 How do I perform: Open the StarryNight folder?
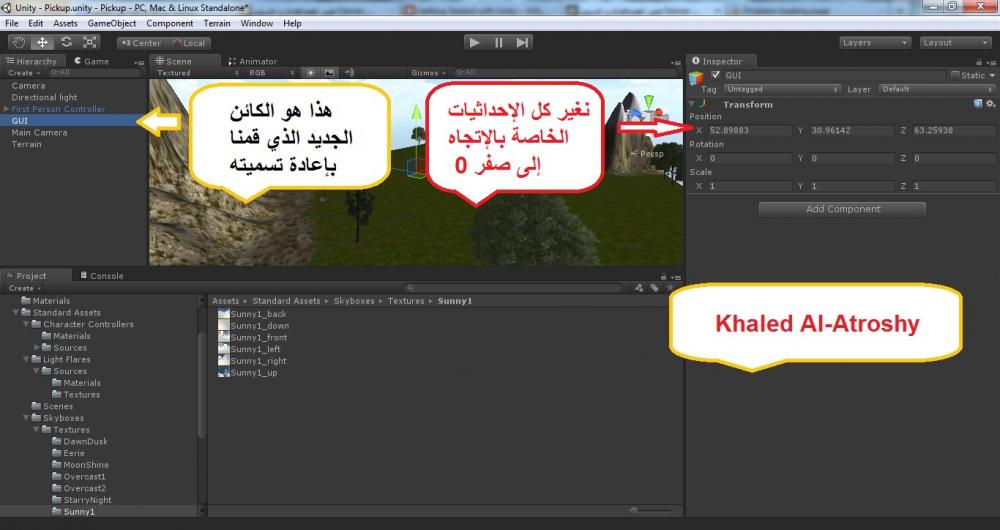(x=82, y=500)
